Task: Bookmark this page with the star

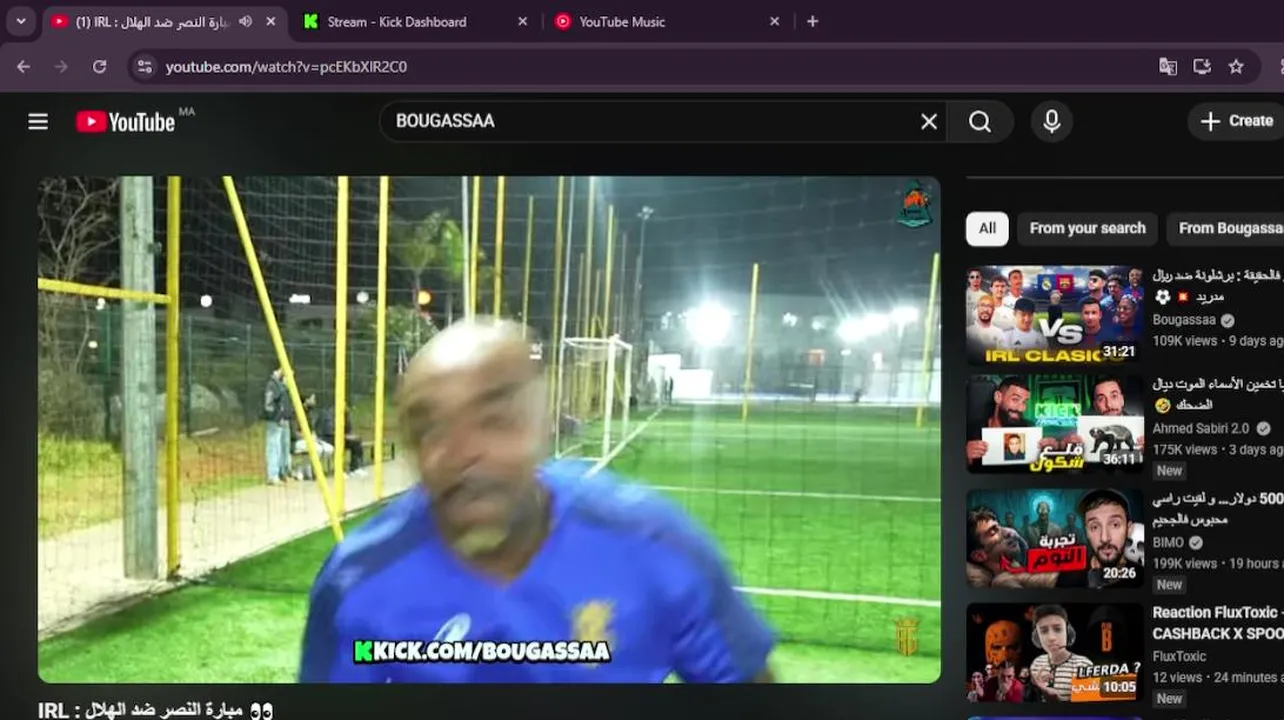Action: click(1236, 66)
